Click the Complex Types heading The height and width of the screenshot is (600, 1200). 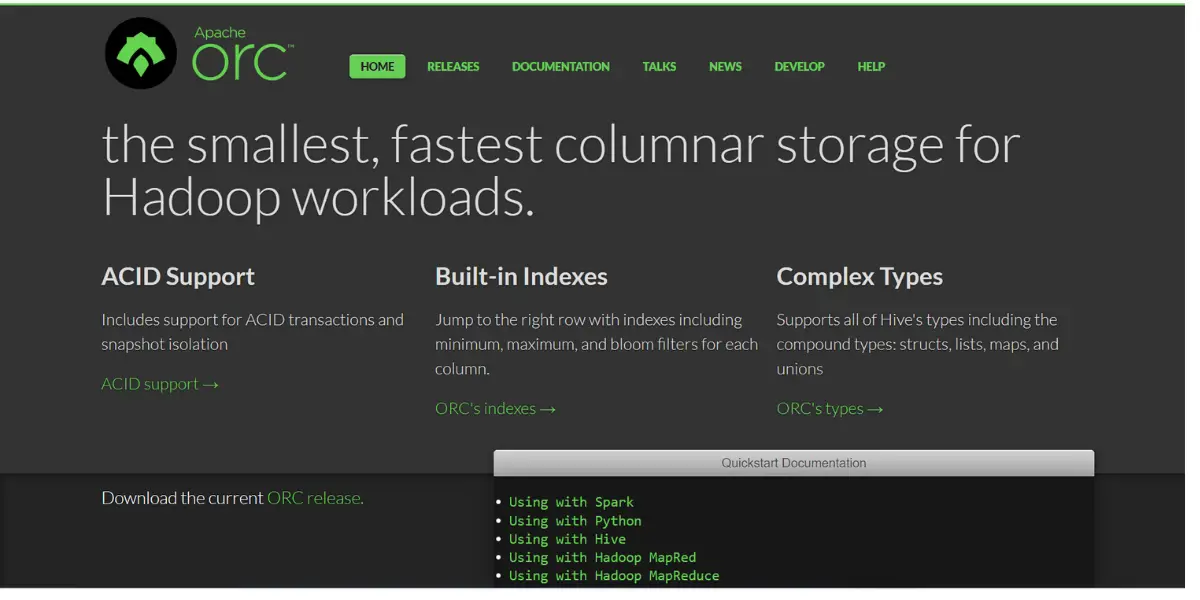(x=860, y=277)
